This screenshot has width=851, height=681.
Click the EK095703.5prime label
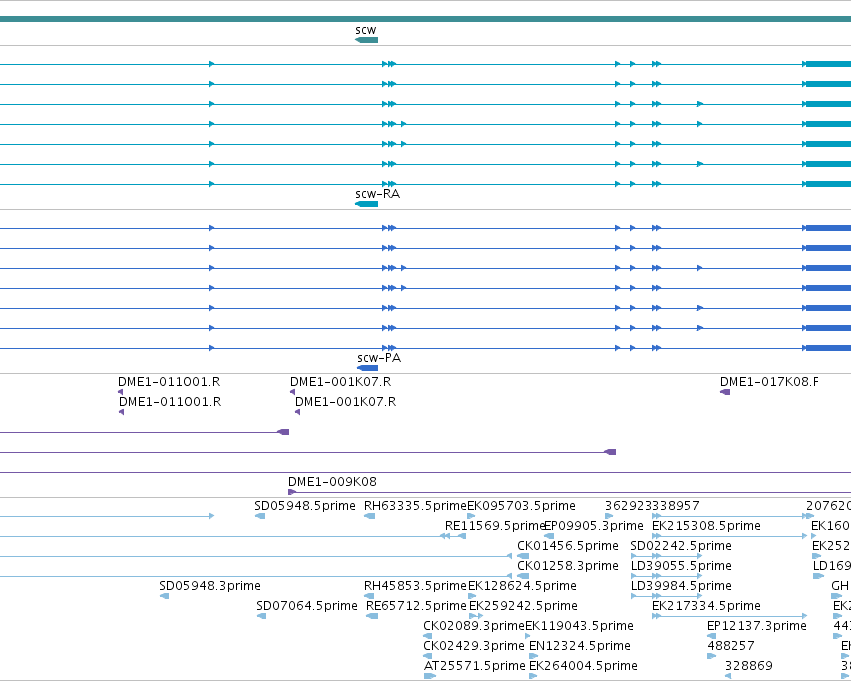point(522,506)
